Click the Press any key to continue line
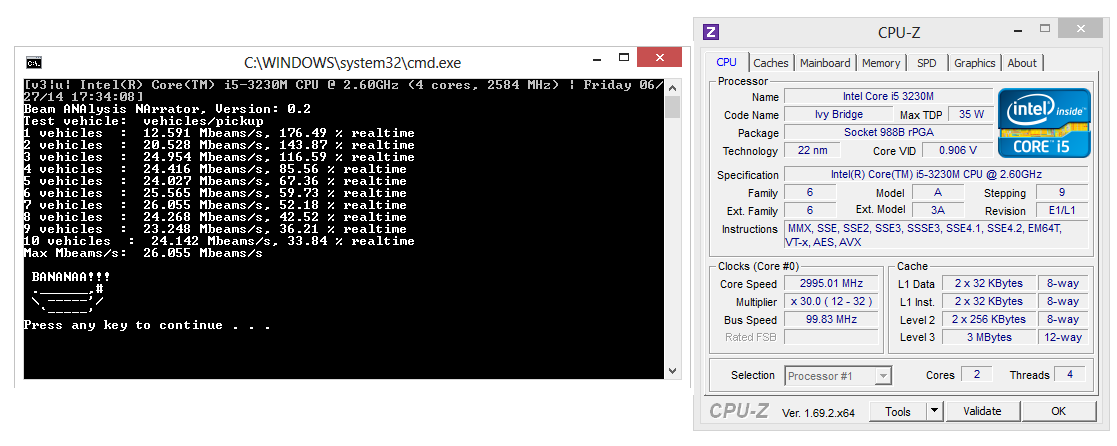The image size is (1117, 446). (x=147, y=325)
